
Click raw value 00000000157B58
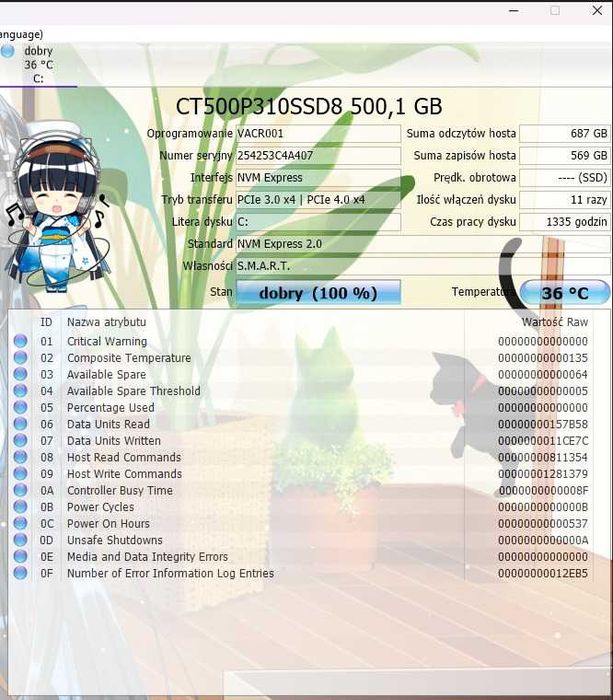543,424
